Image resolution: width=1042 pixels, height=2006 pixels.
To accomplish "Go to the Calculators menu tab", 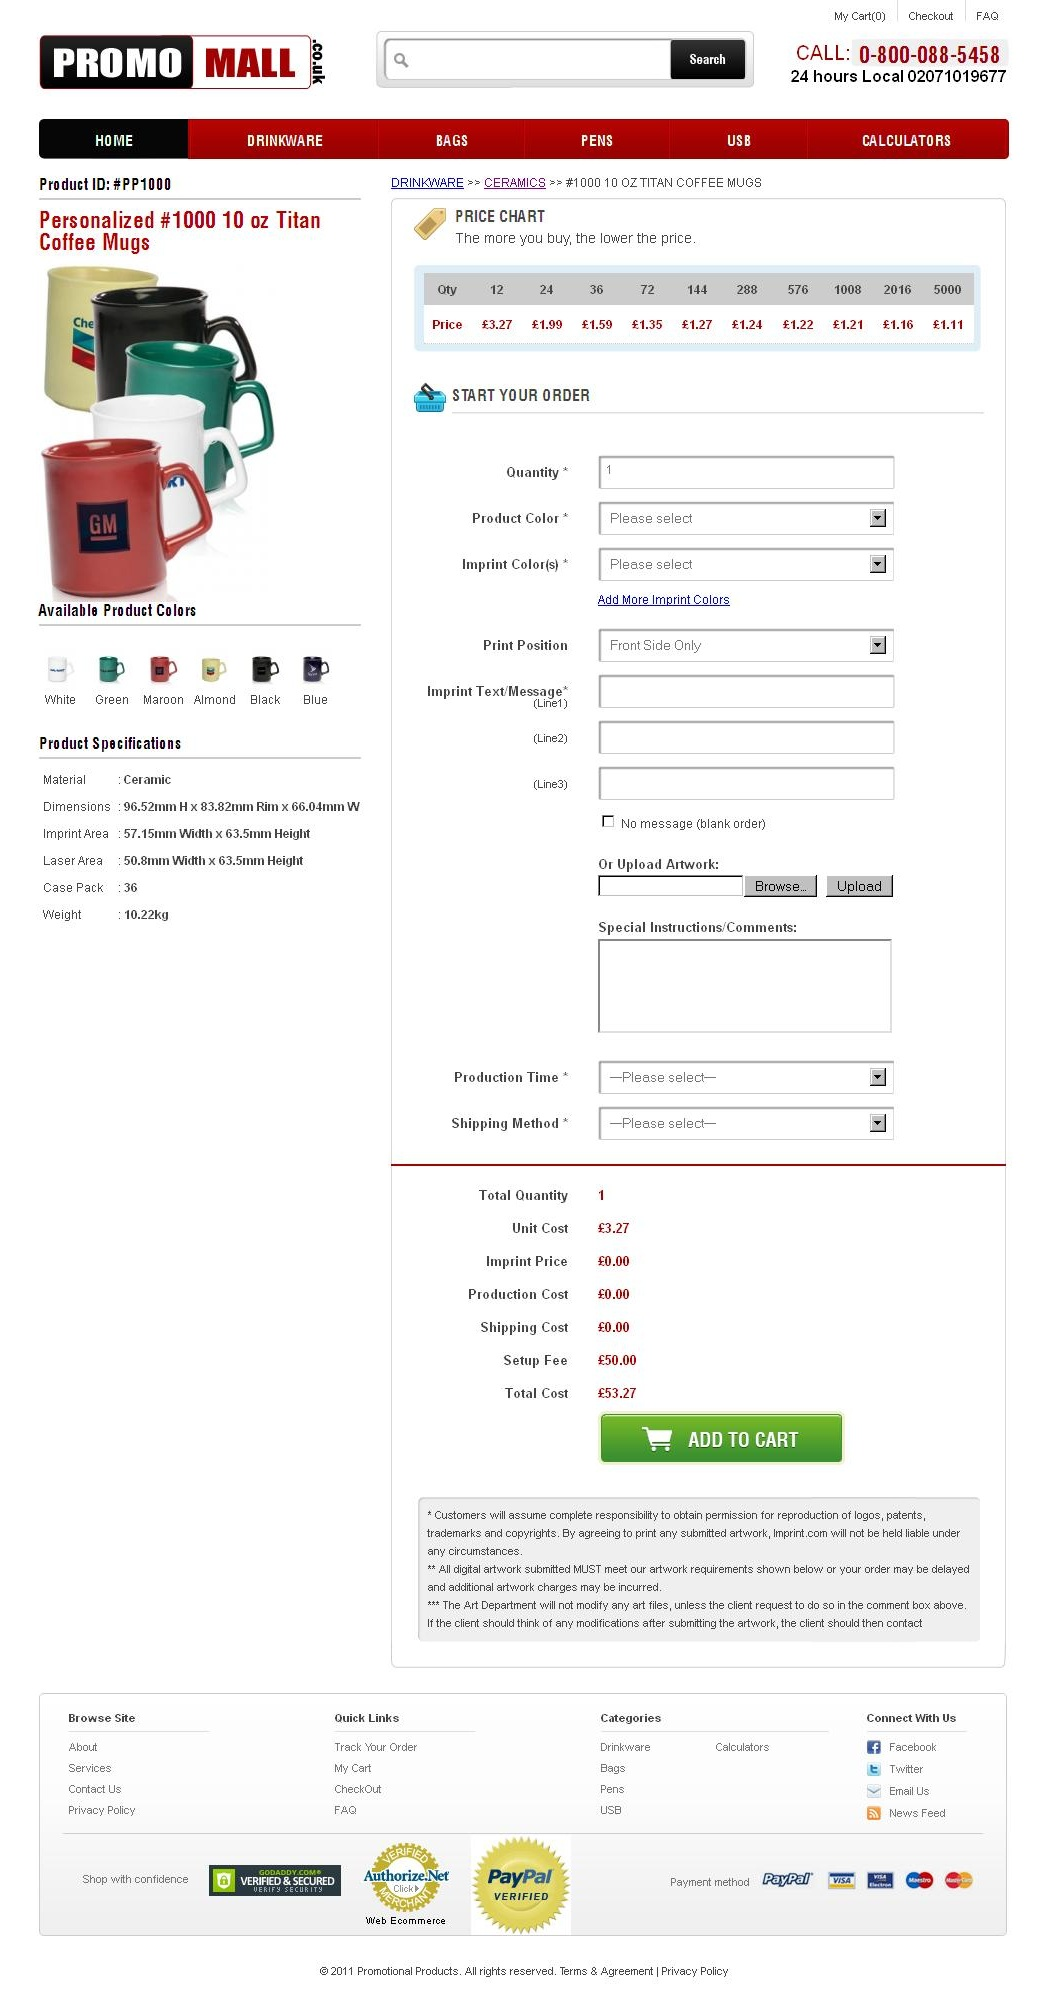I will pos(906,140).
